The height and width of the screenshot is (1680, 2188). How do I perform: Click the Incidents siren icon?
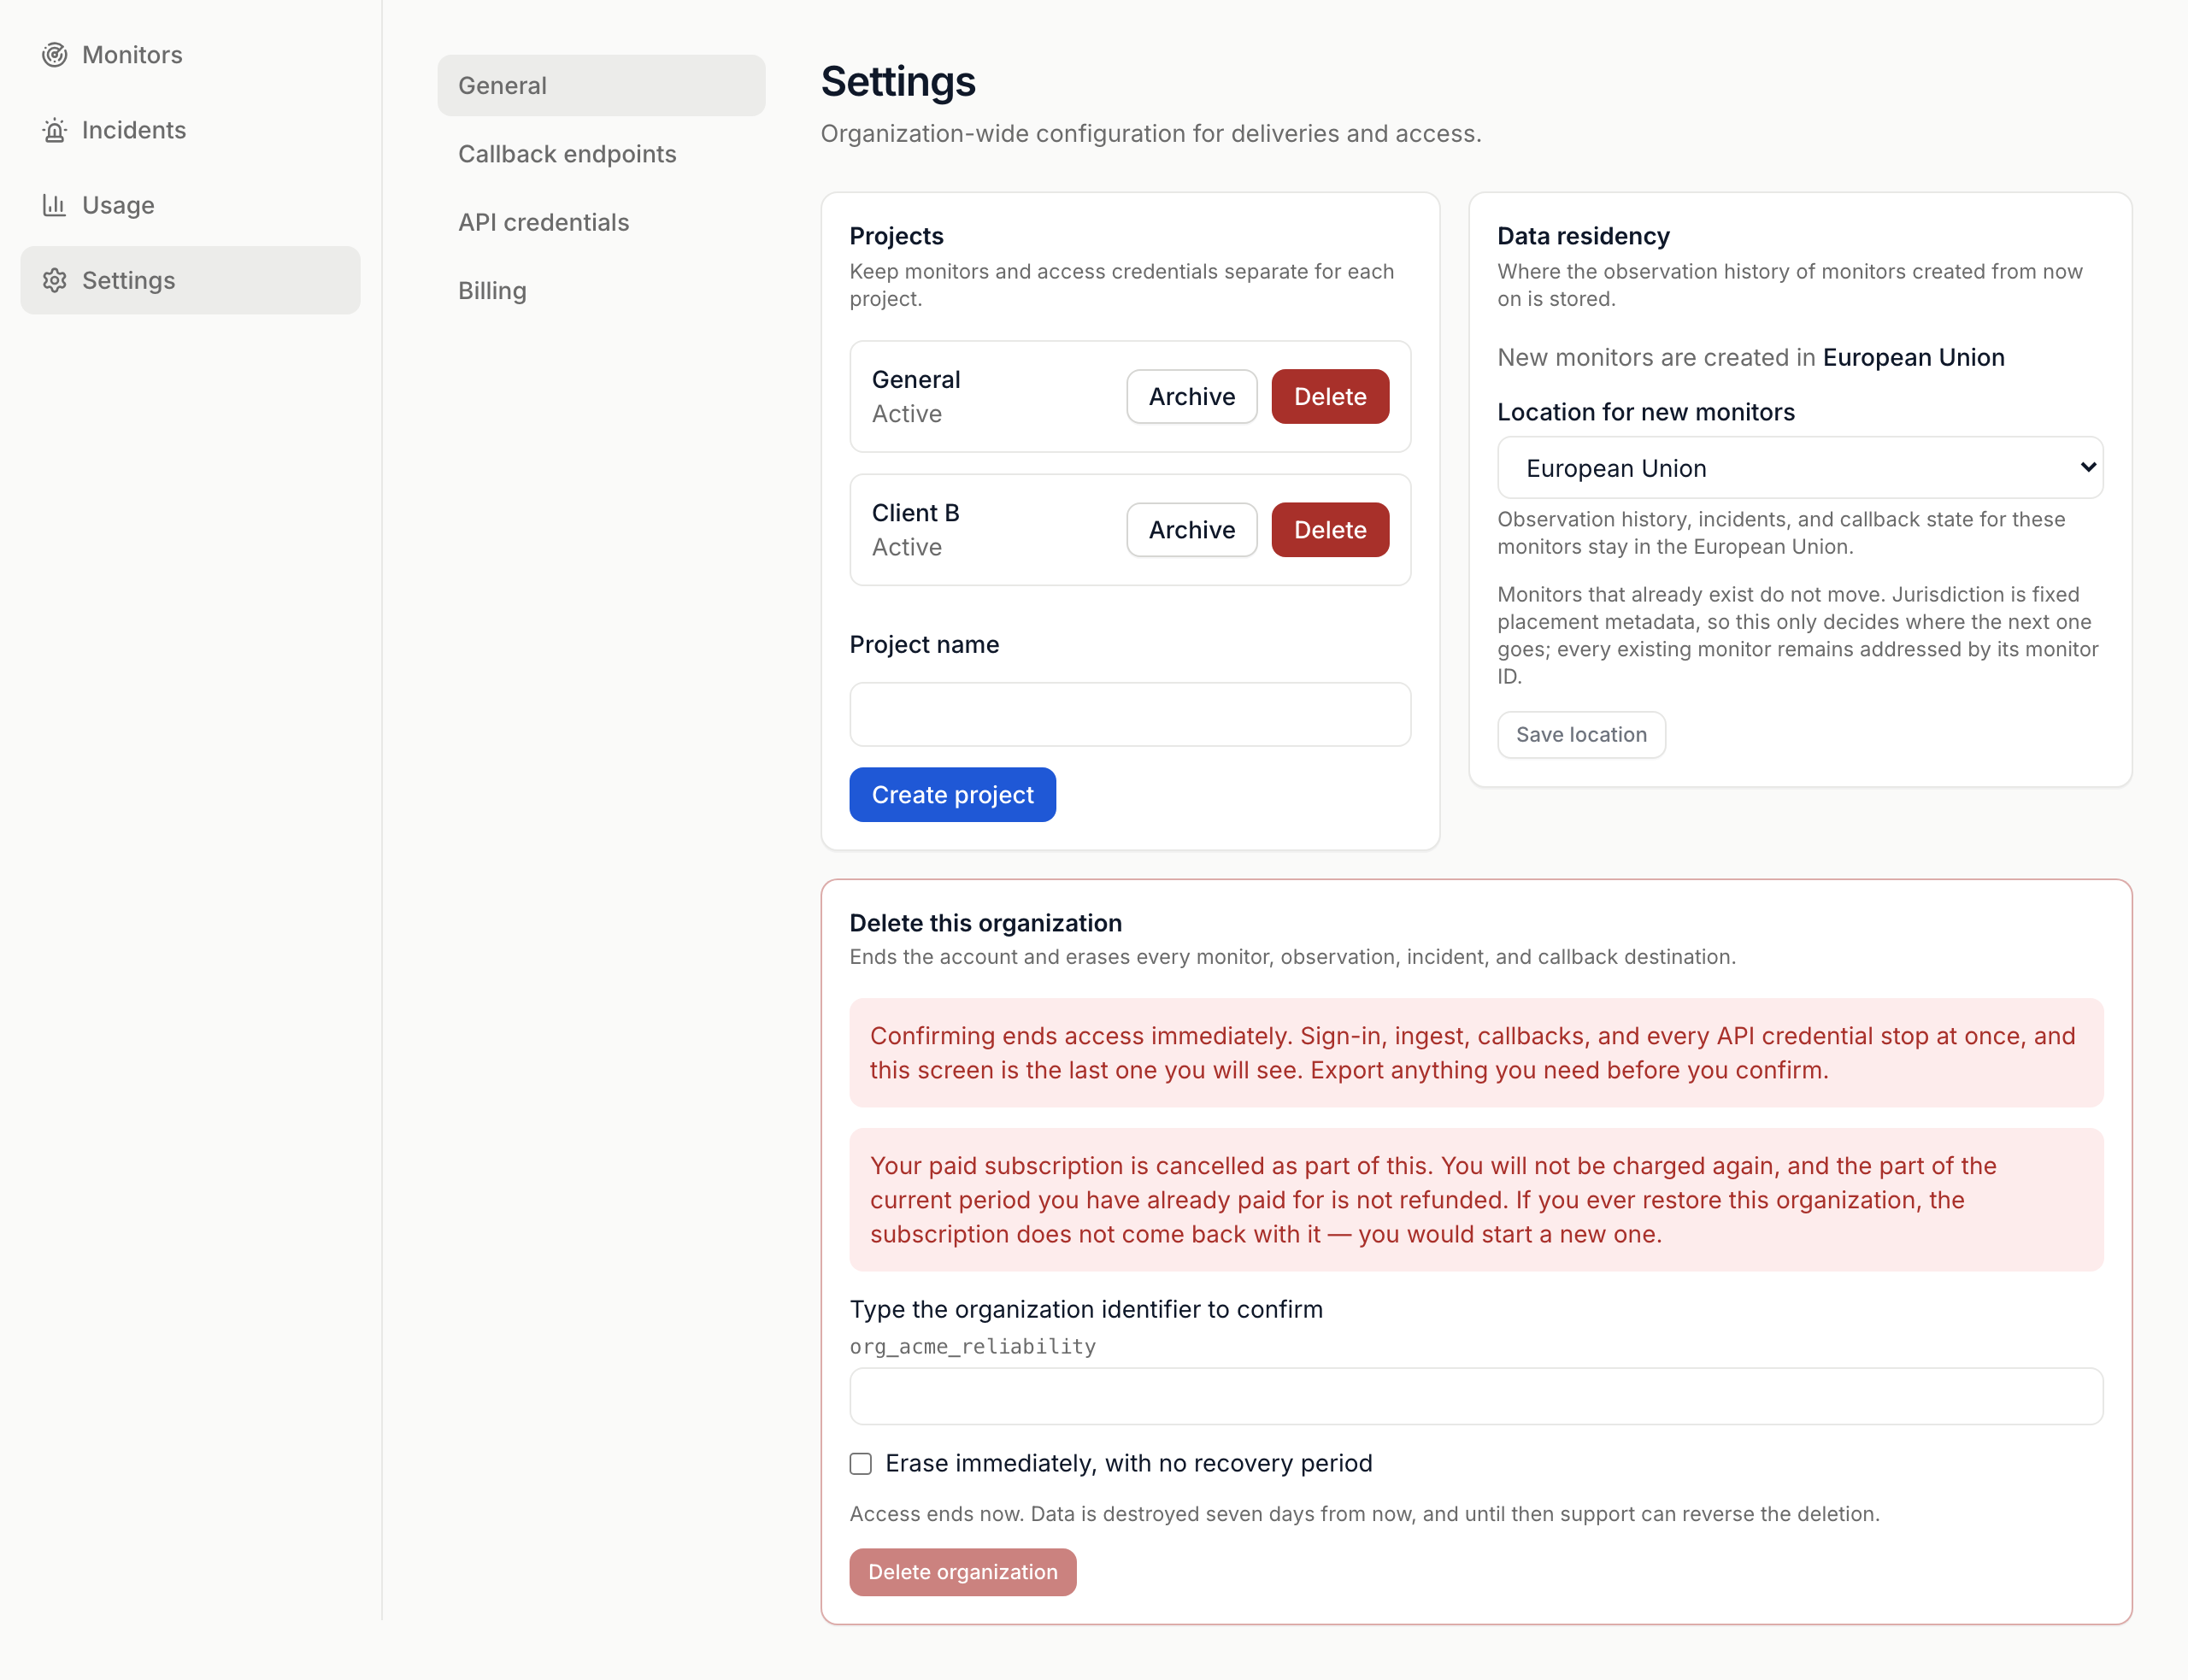(54, 130)
